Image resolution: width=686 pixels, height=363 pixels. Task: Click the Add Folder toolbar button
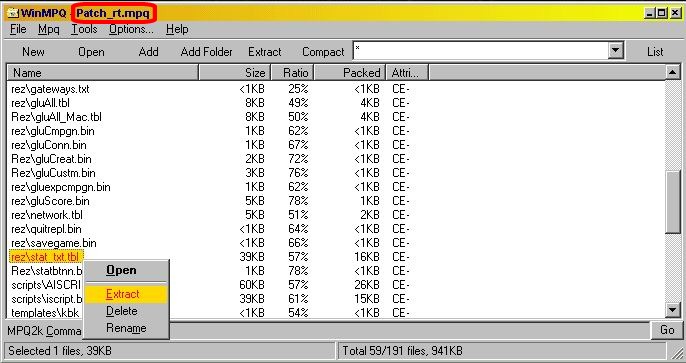pyautogui.click(x=206, y=52)
